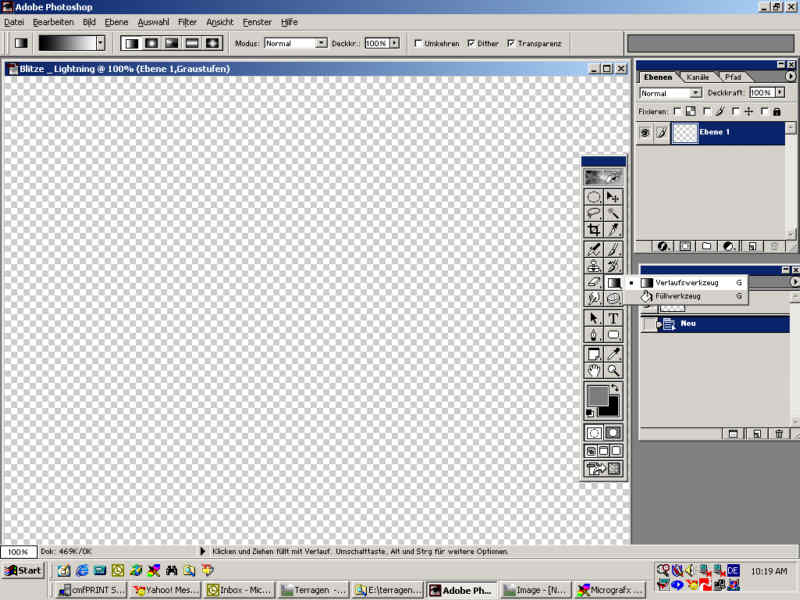Select the Text tool
The width and height of the screenshot is (800, 600).
coord(613,318)
